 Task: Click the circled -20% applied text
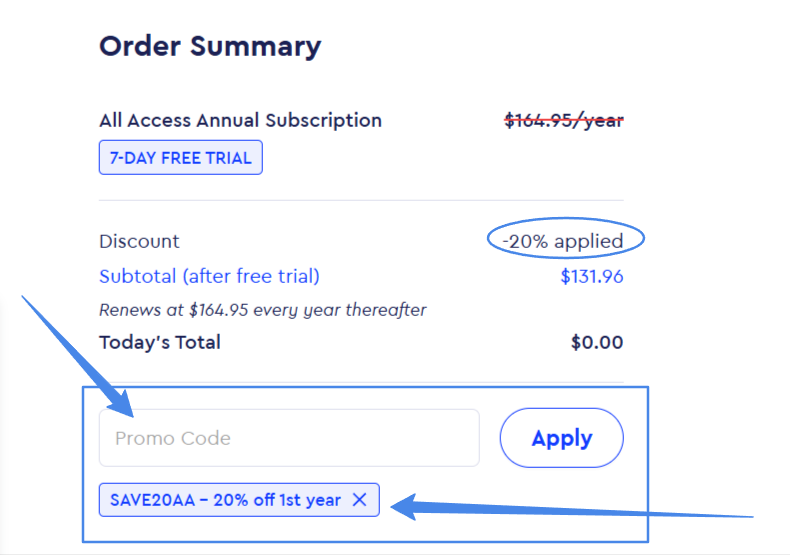[563, 241]
